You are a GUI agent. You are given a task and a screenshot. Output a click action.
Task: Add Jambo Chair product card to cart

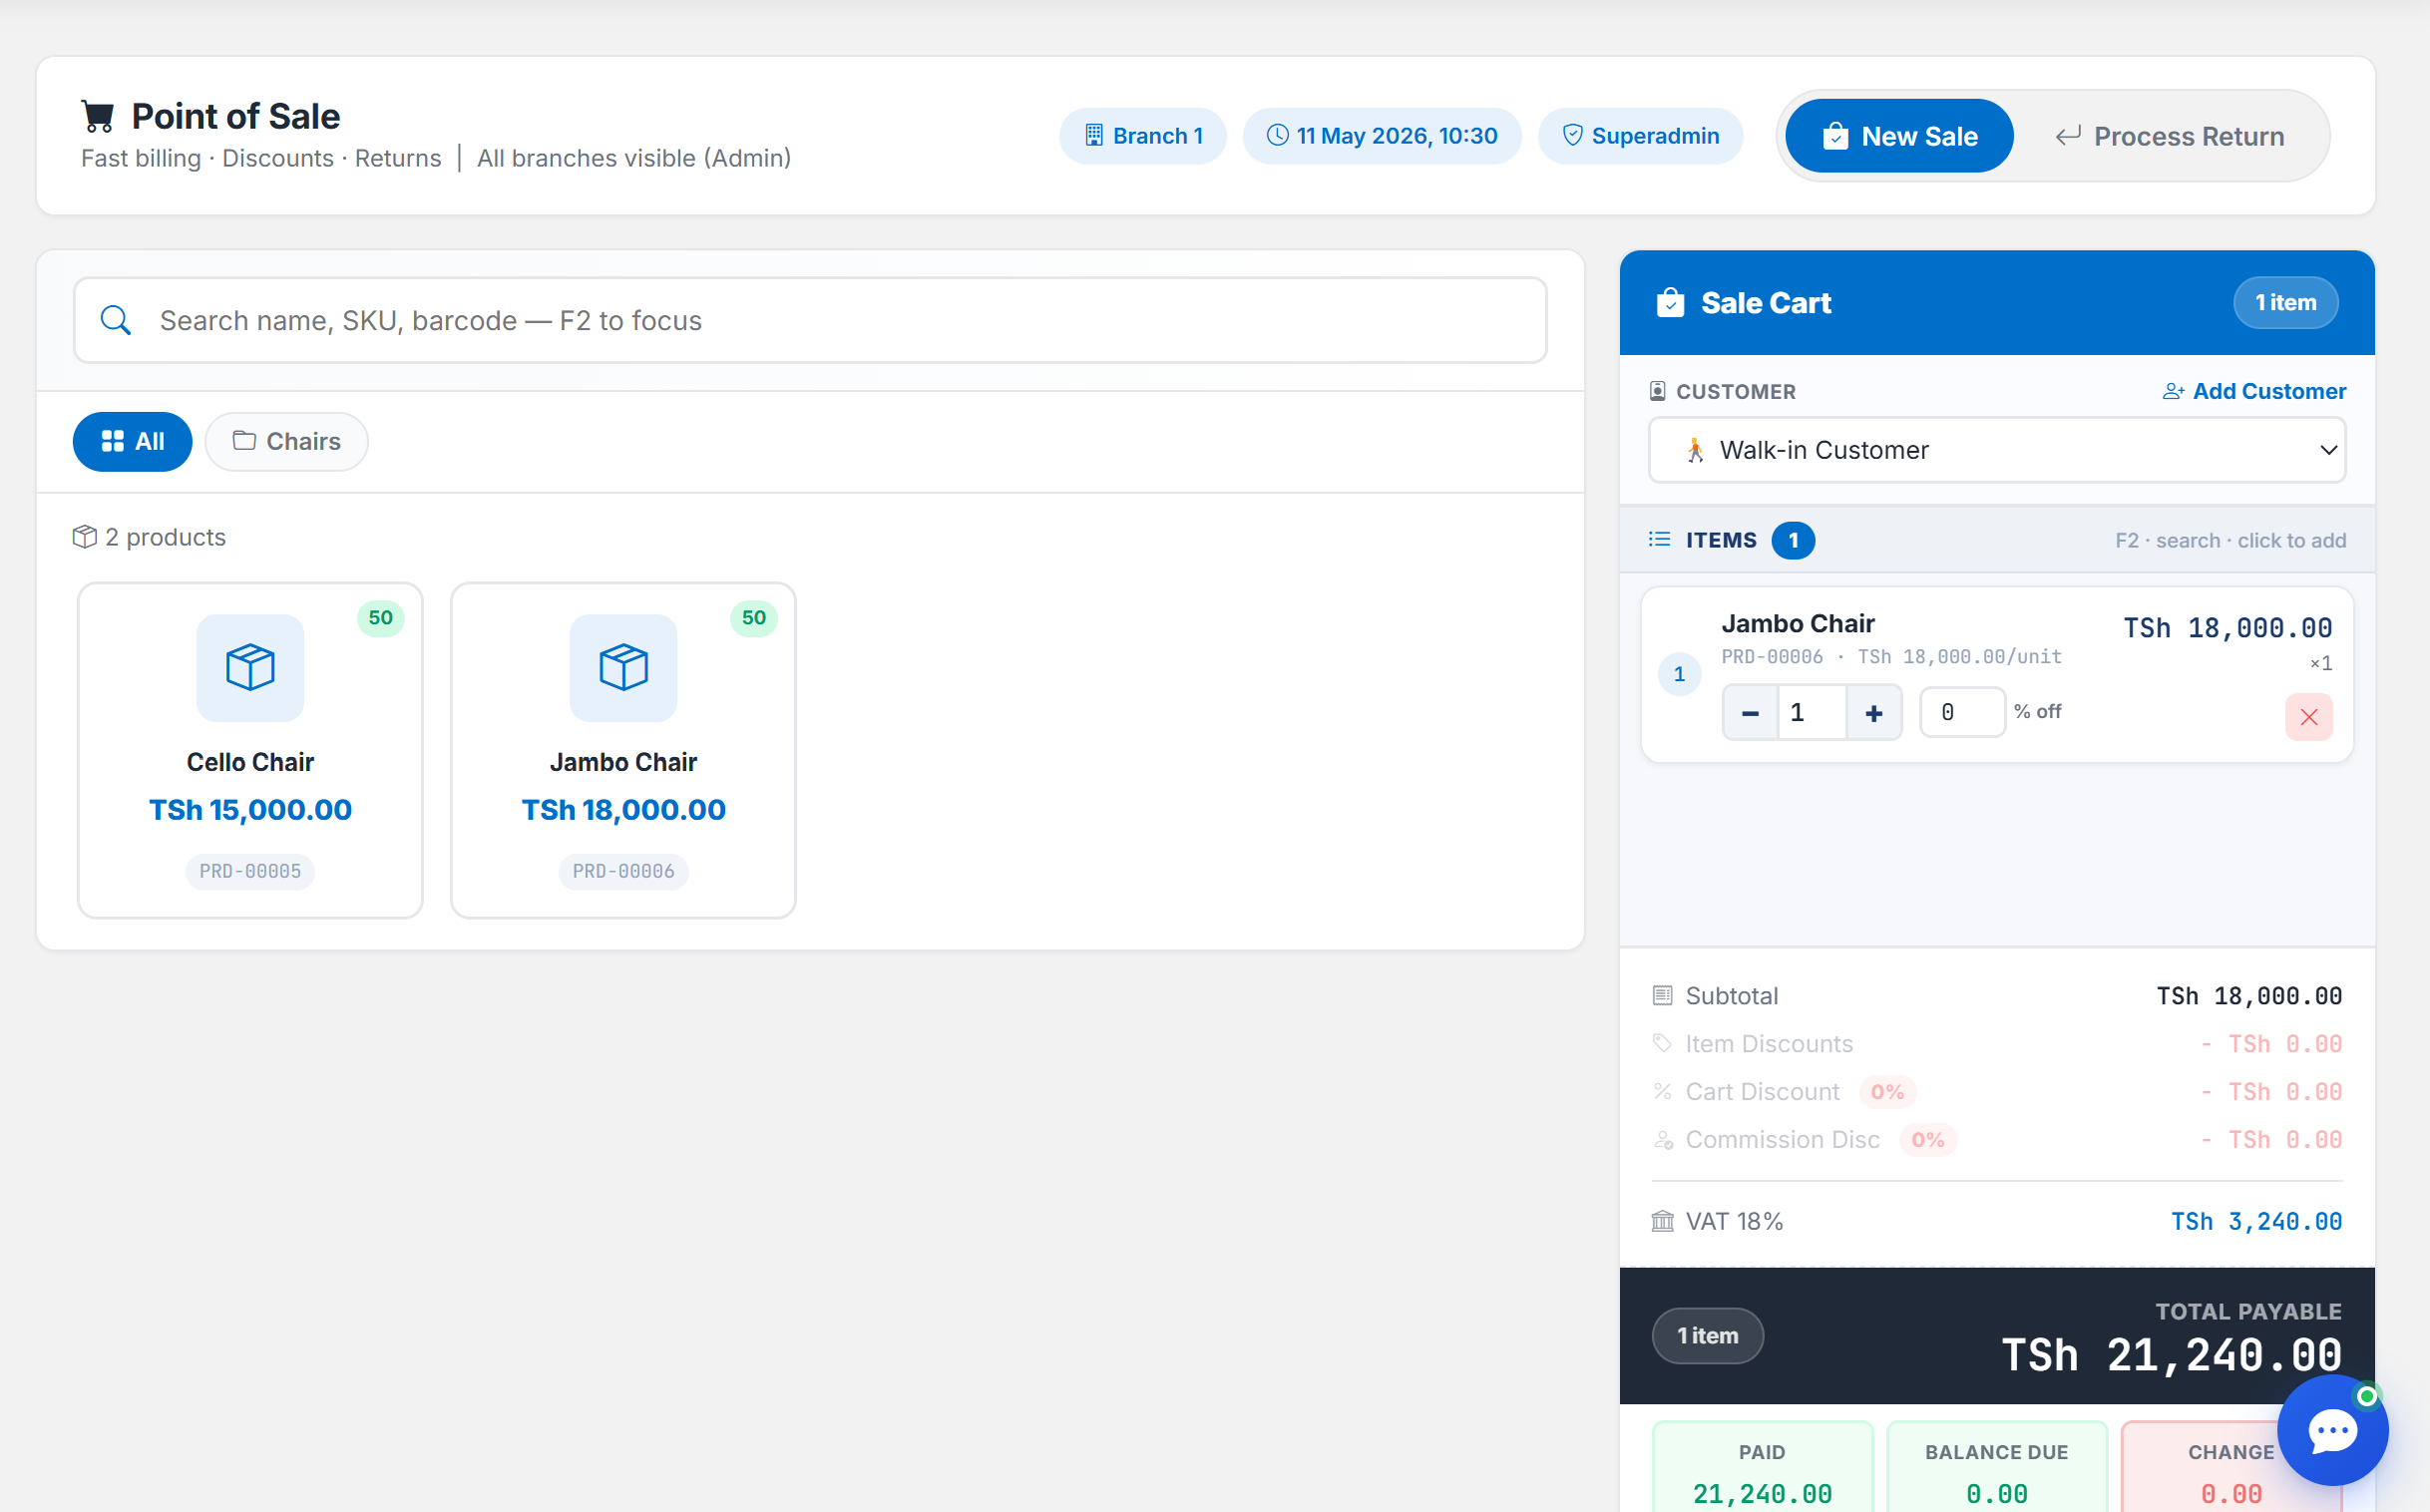pos(623,750)
